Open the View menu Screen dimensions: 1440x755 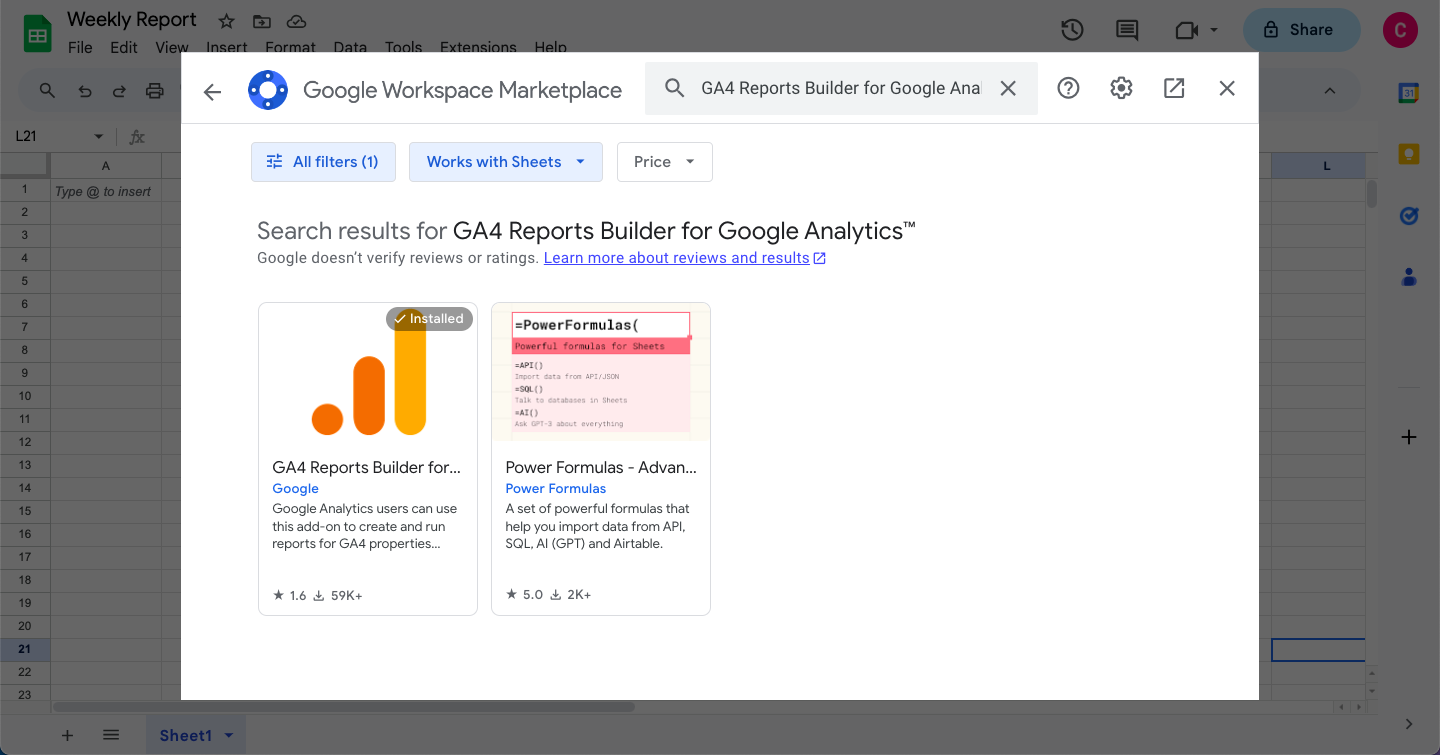[x=172, y=47]
